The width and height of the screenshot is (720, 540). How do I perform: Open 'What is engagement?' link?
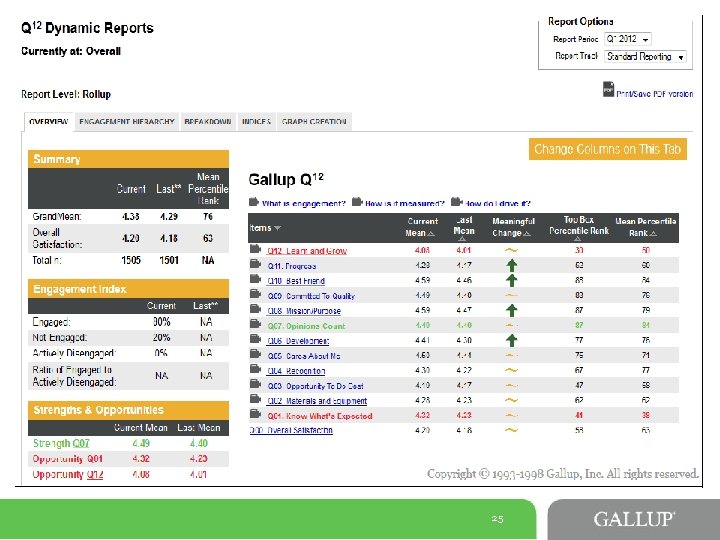click(x=304, y=203)
